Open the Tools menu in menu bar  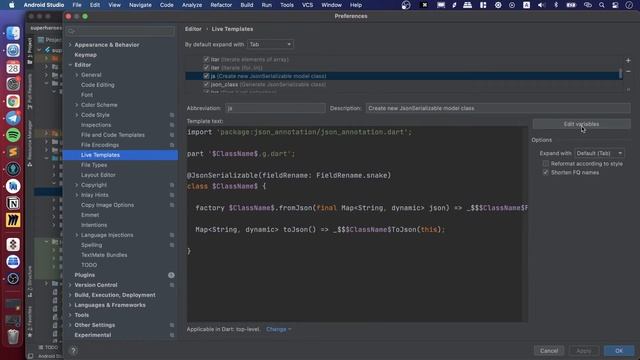click(287, 5)
